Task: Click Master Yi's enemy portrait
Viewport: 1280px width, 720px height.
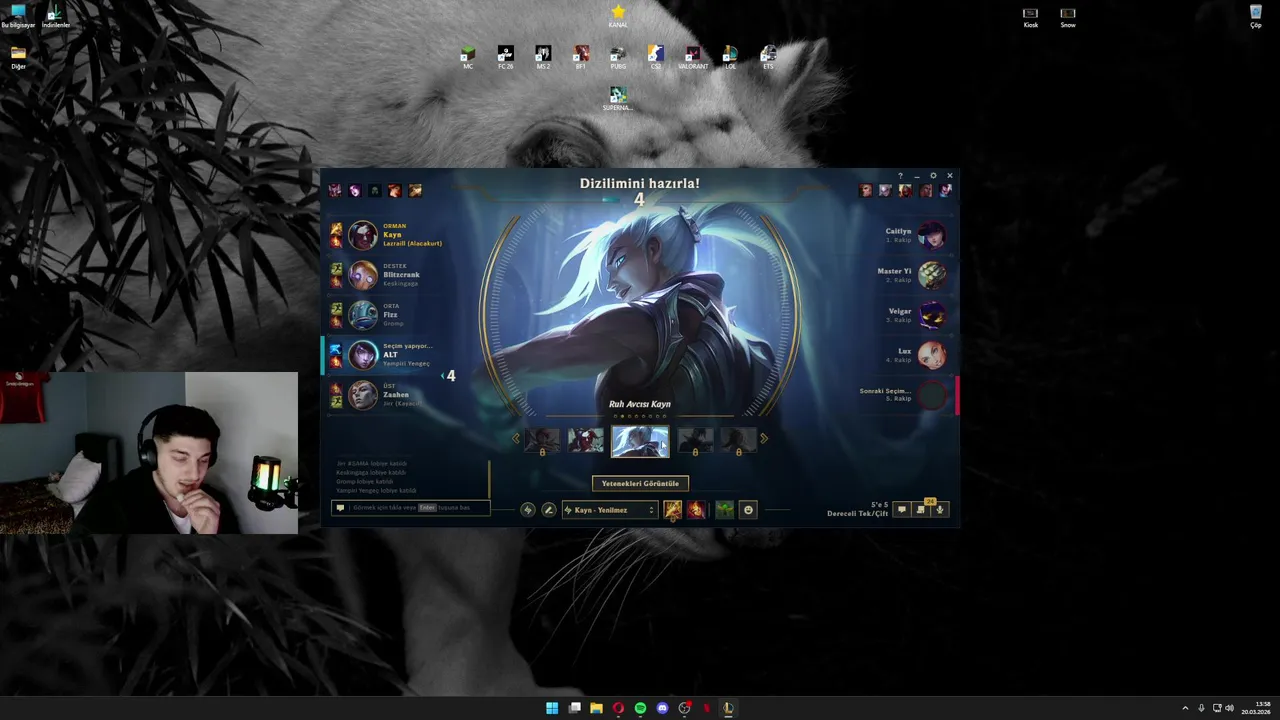Action: 932,275
